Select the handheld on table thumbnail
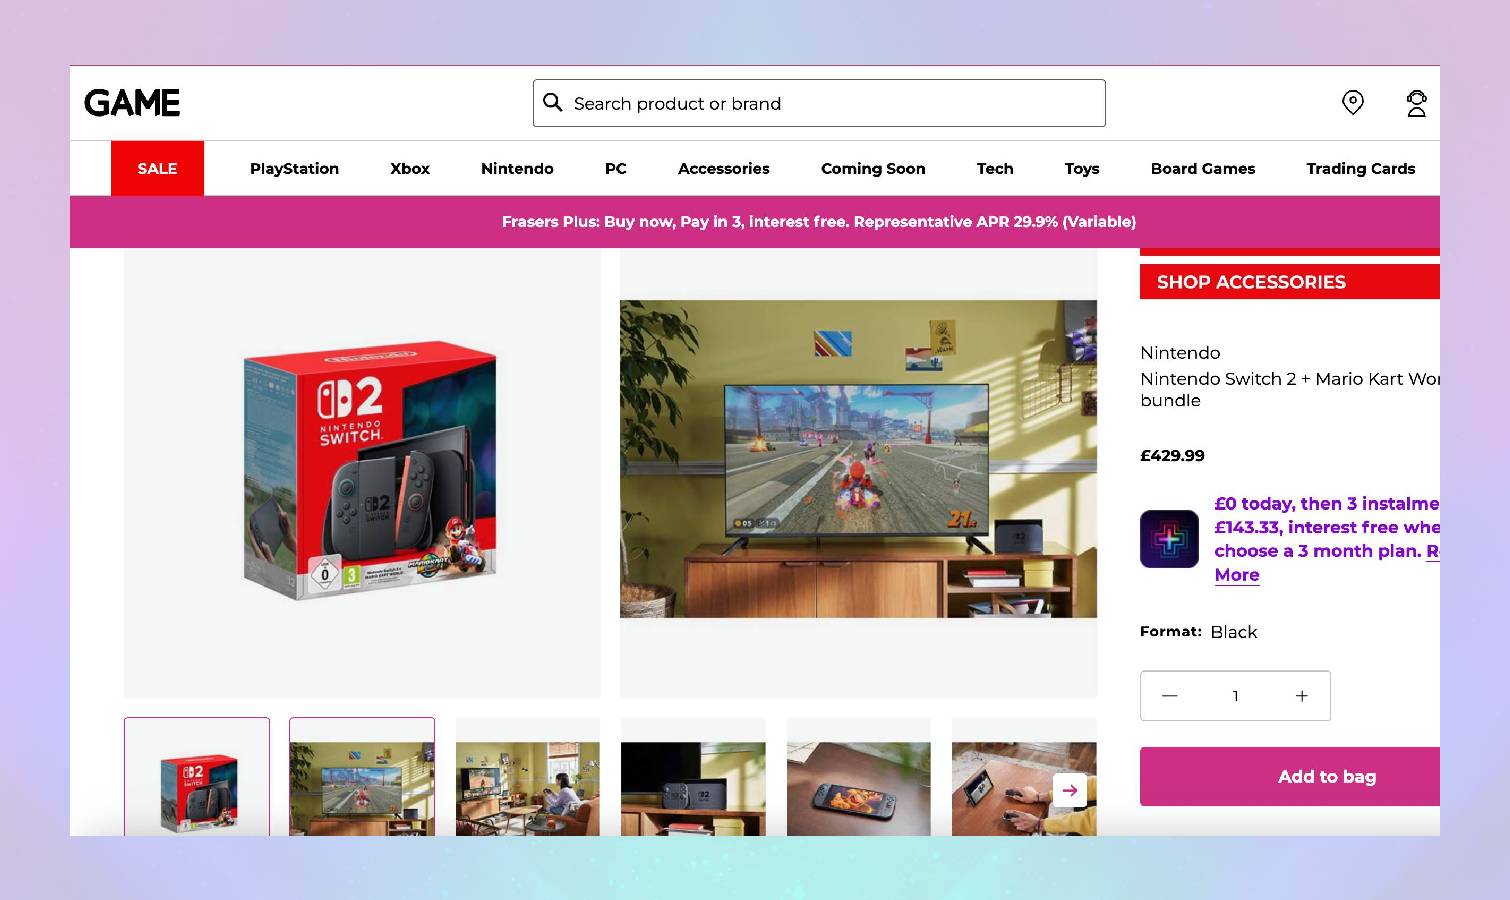The height and width of the screenshot is (900, 1510). coord(859,777)
